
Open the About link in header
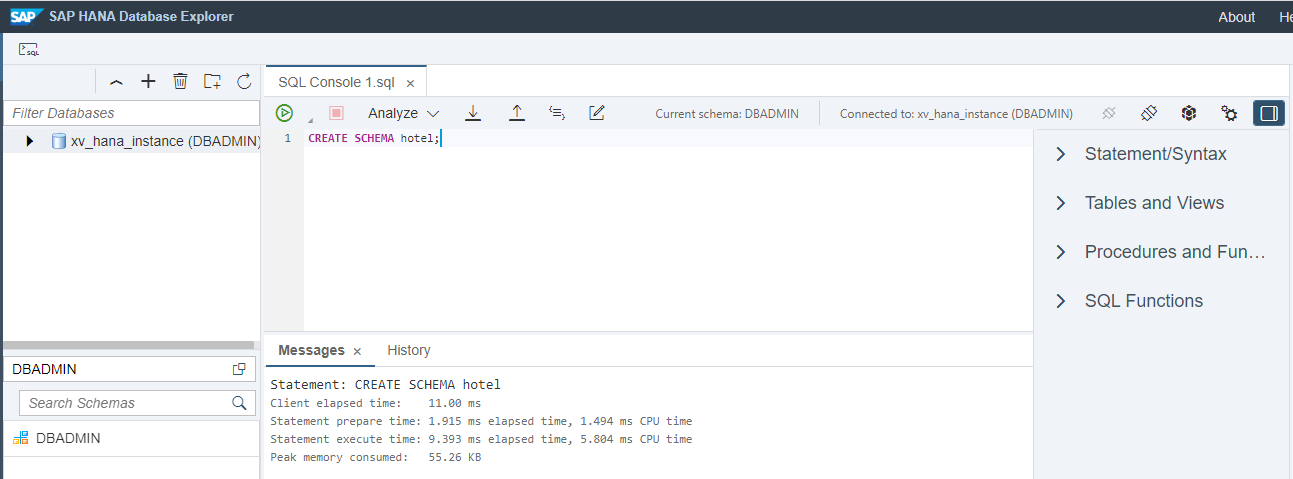1236,17
